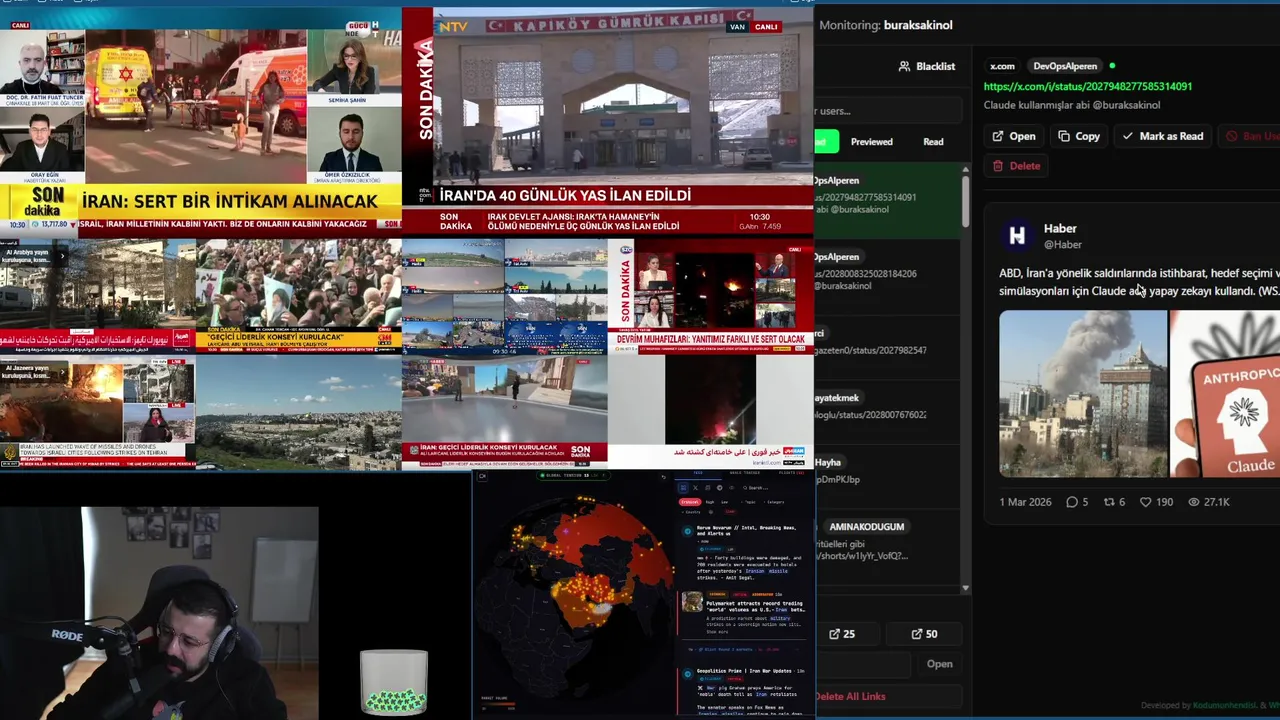
Task: Select the X source icon in monitor panel
Action: tap(695, 488)
